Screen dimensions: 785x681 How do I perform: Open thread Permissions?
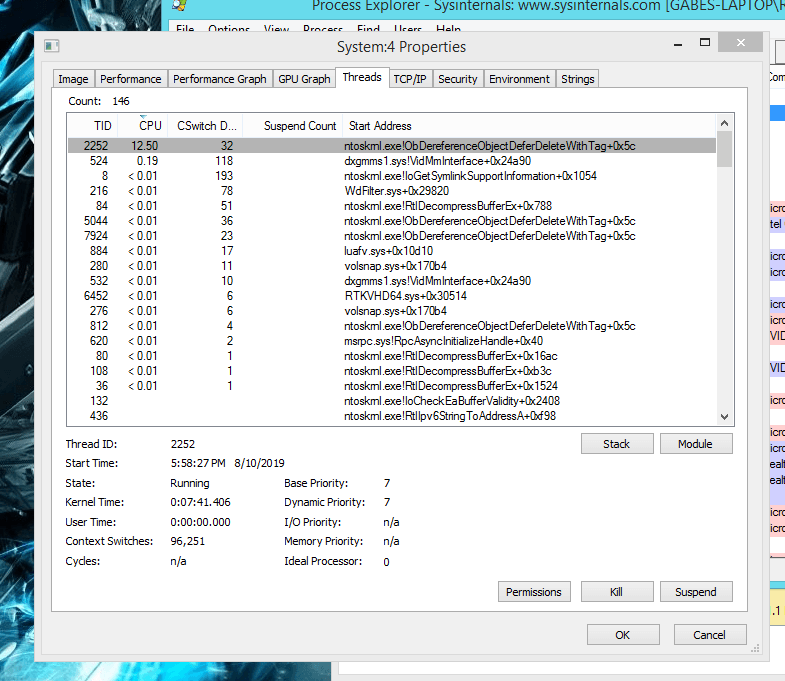click(534, 592)
